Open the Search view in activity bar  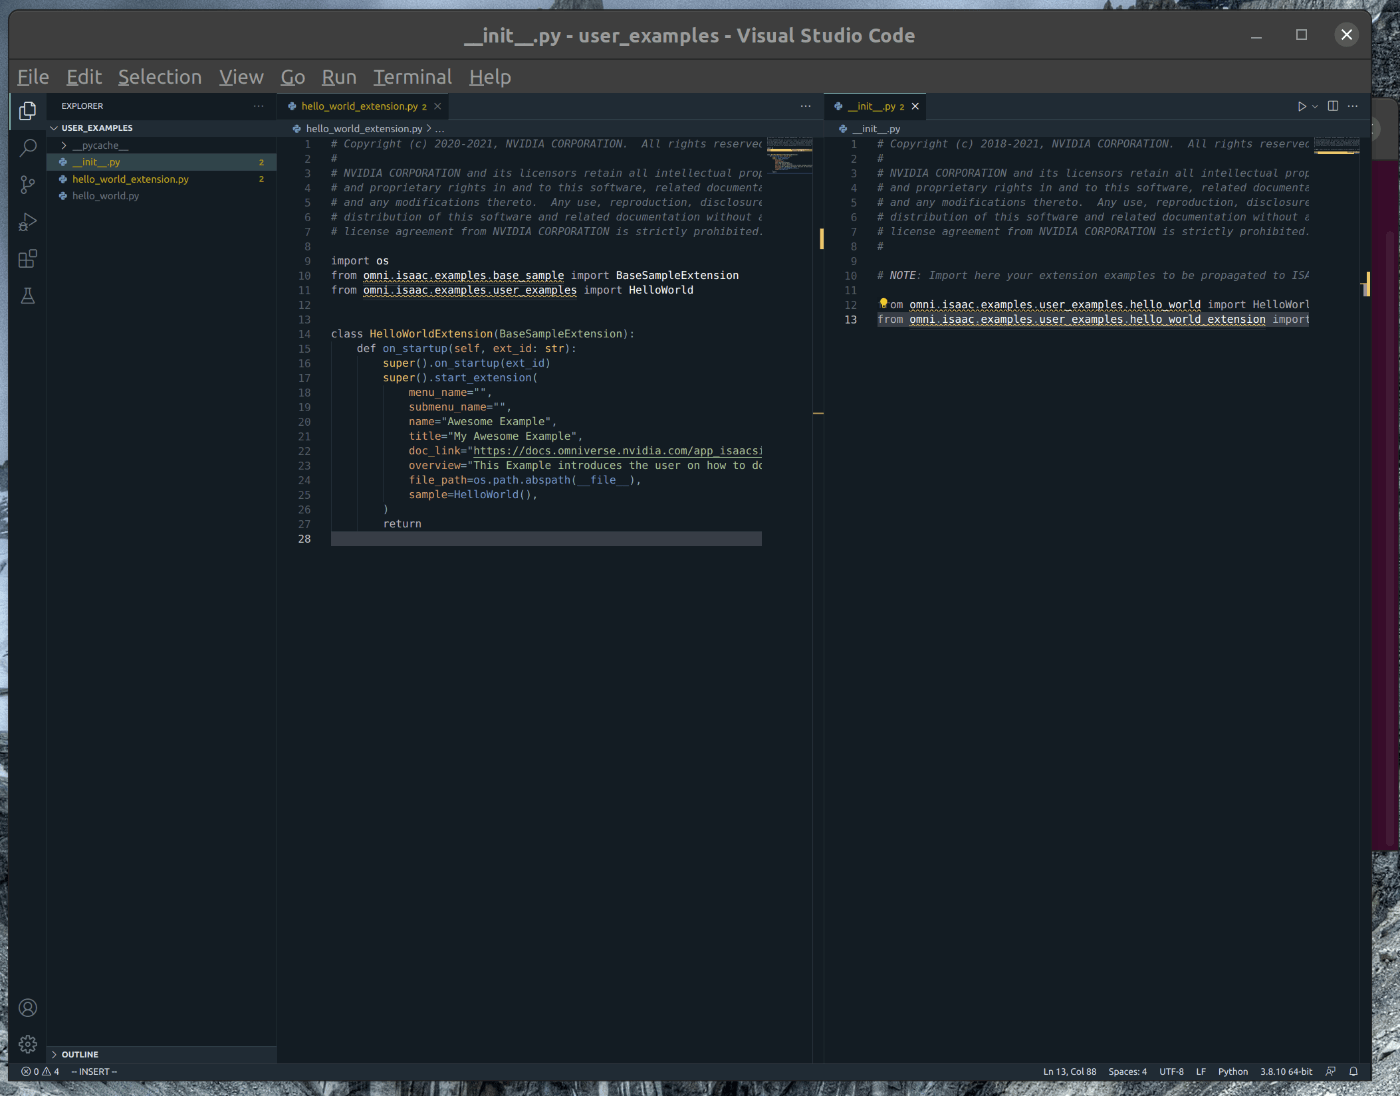click(x=28, y=148)
